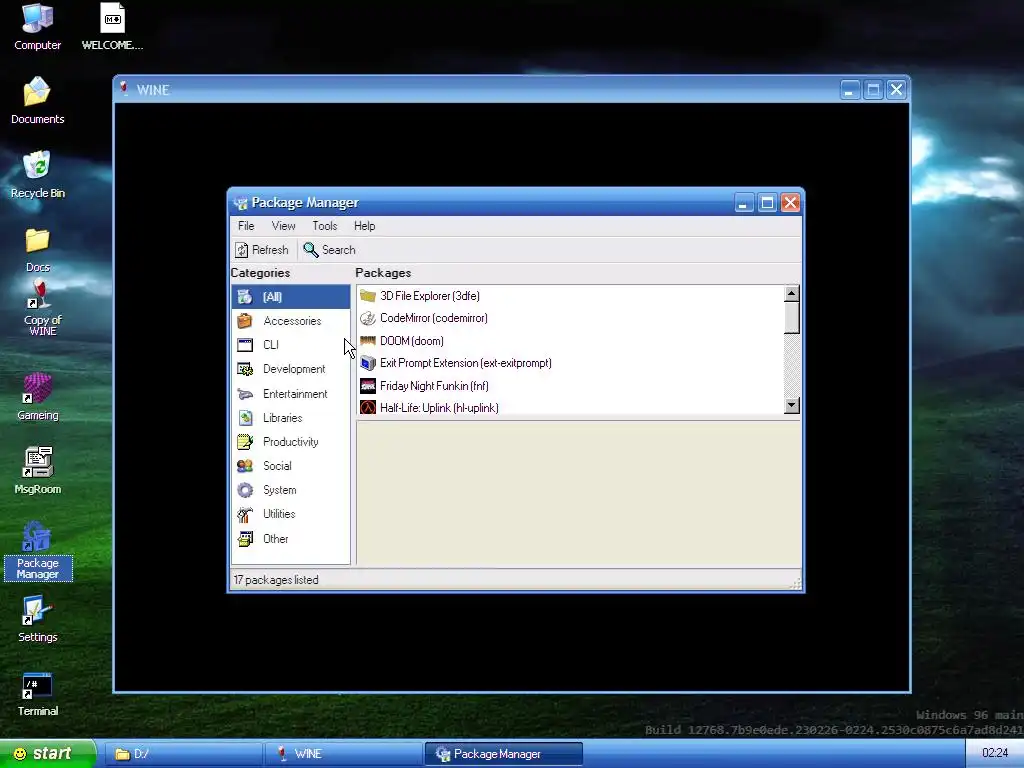
Task: Open the Tools menu
Action: 325,226
